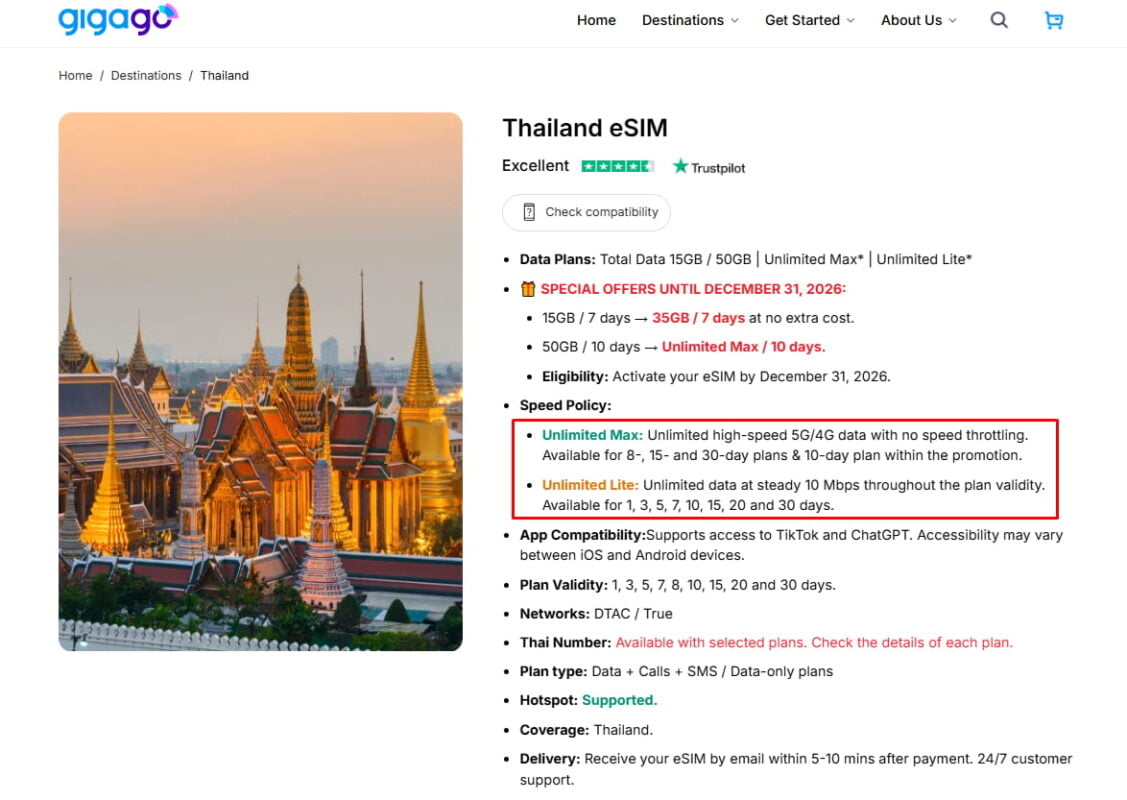Screen dimensions: 1127x800
Task: Click the 'Coverage:' Thailand line
Action: coord(586,730)
